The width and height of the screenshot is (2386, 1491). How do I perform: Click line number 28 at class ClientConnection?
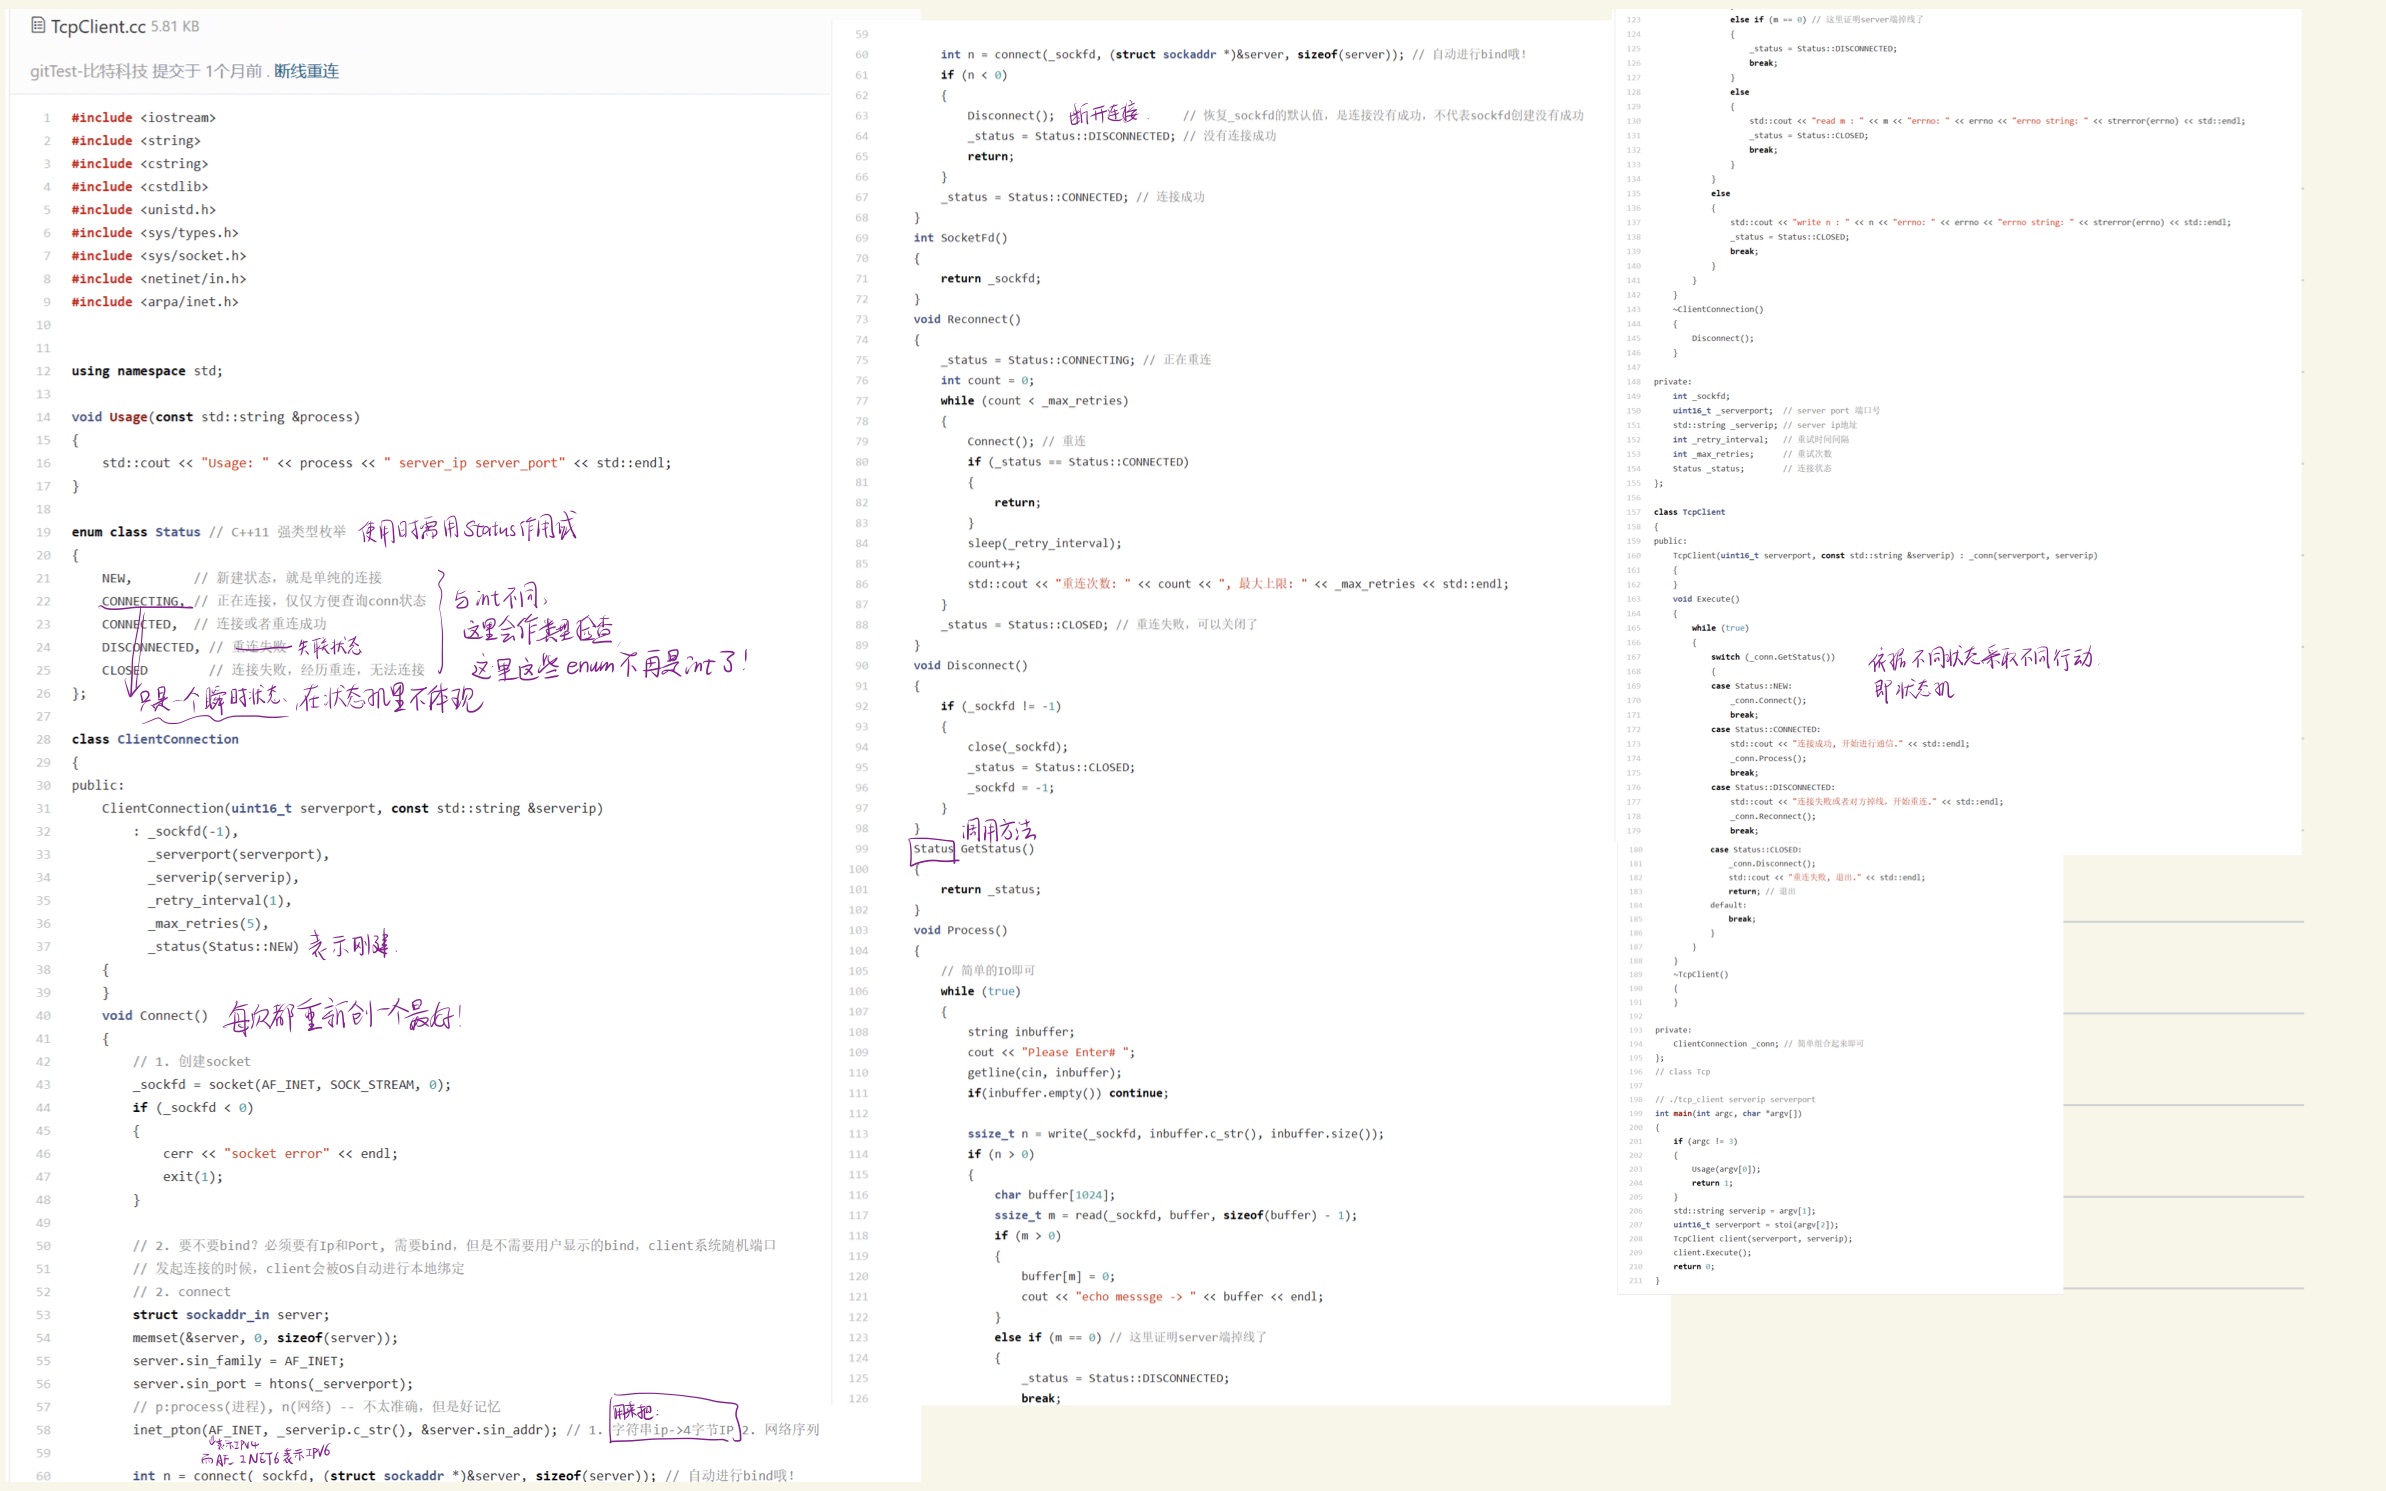(x=43, y=739)
